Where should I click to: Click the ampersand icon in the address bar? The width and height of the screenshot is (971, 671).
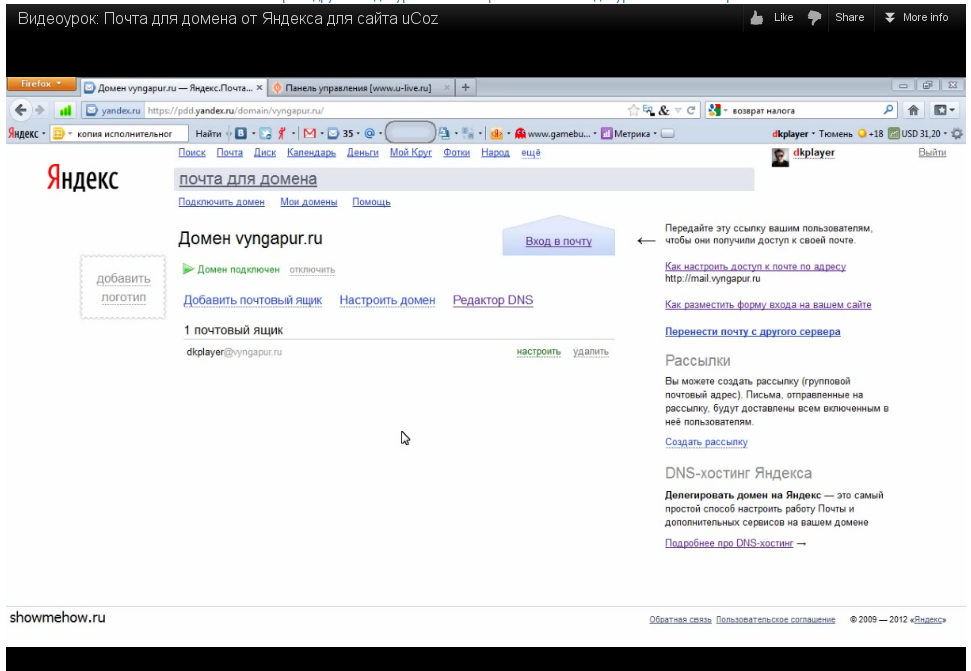coord(664,111)
